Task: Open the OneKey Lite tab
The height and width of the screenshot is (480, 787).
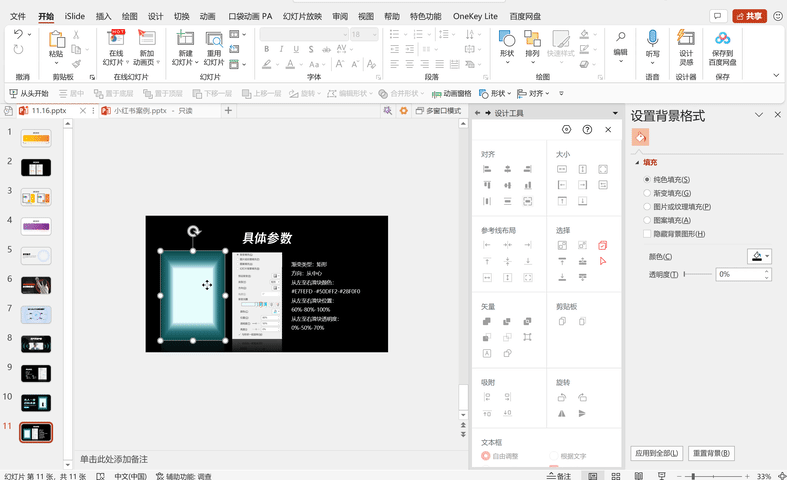Action: click(475, 16)
